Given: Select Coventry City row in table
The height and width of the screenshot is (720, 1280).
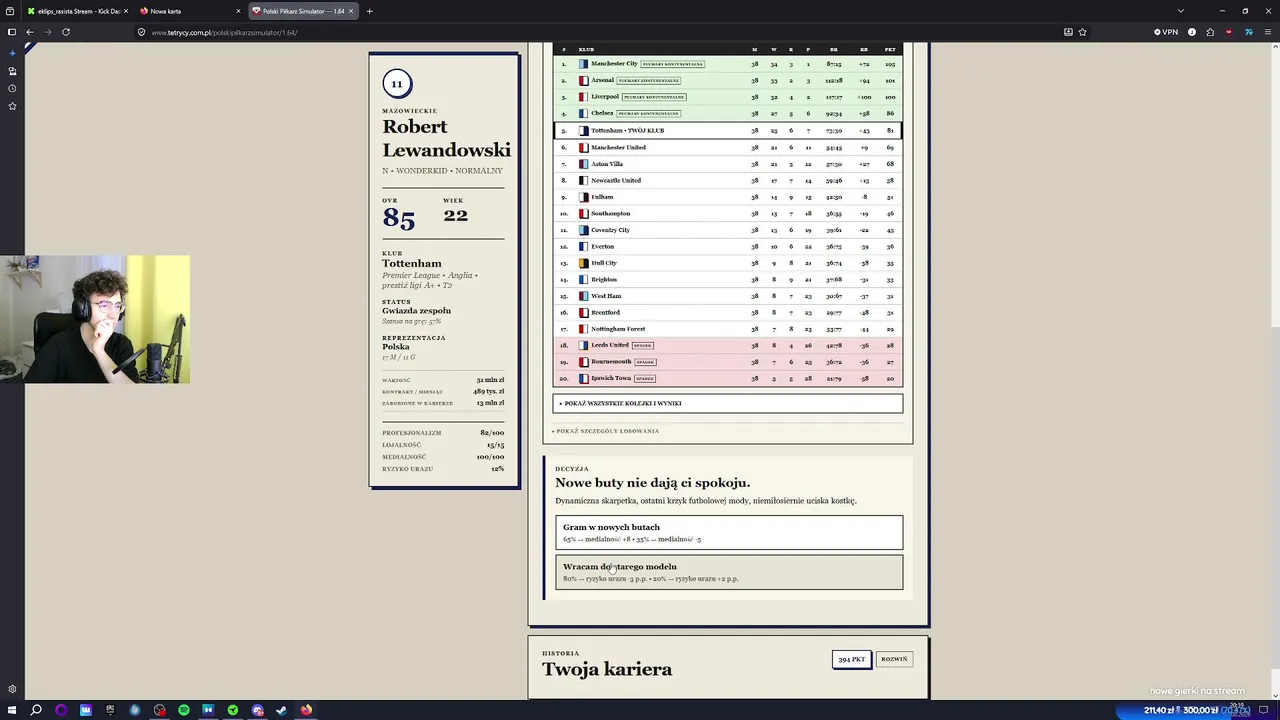Looking at the screenshot, I should pos(728,230).
